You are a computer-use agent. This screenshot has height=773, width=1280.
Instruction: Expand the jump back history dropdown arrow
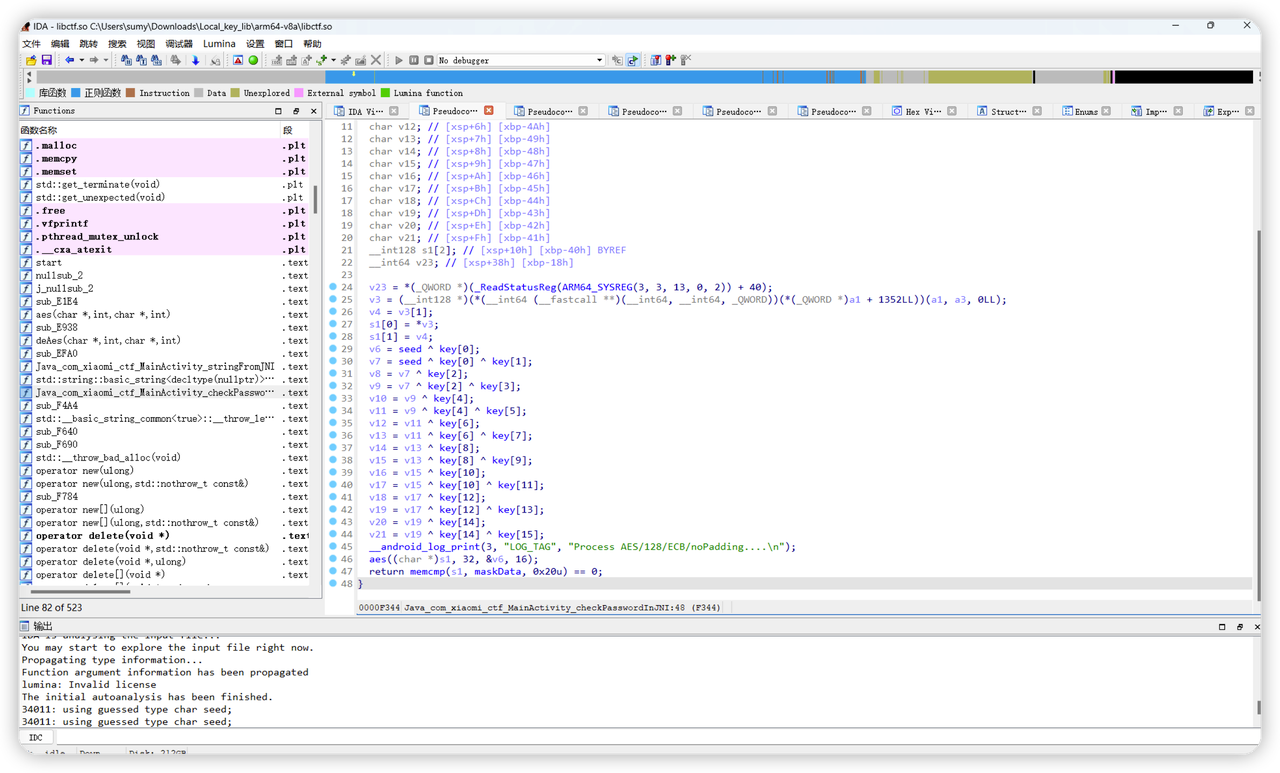81,60
